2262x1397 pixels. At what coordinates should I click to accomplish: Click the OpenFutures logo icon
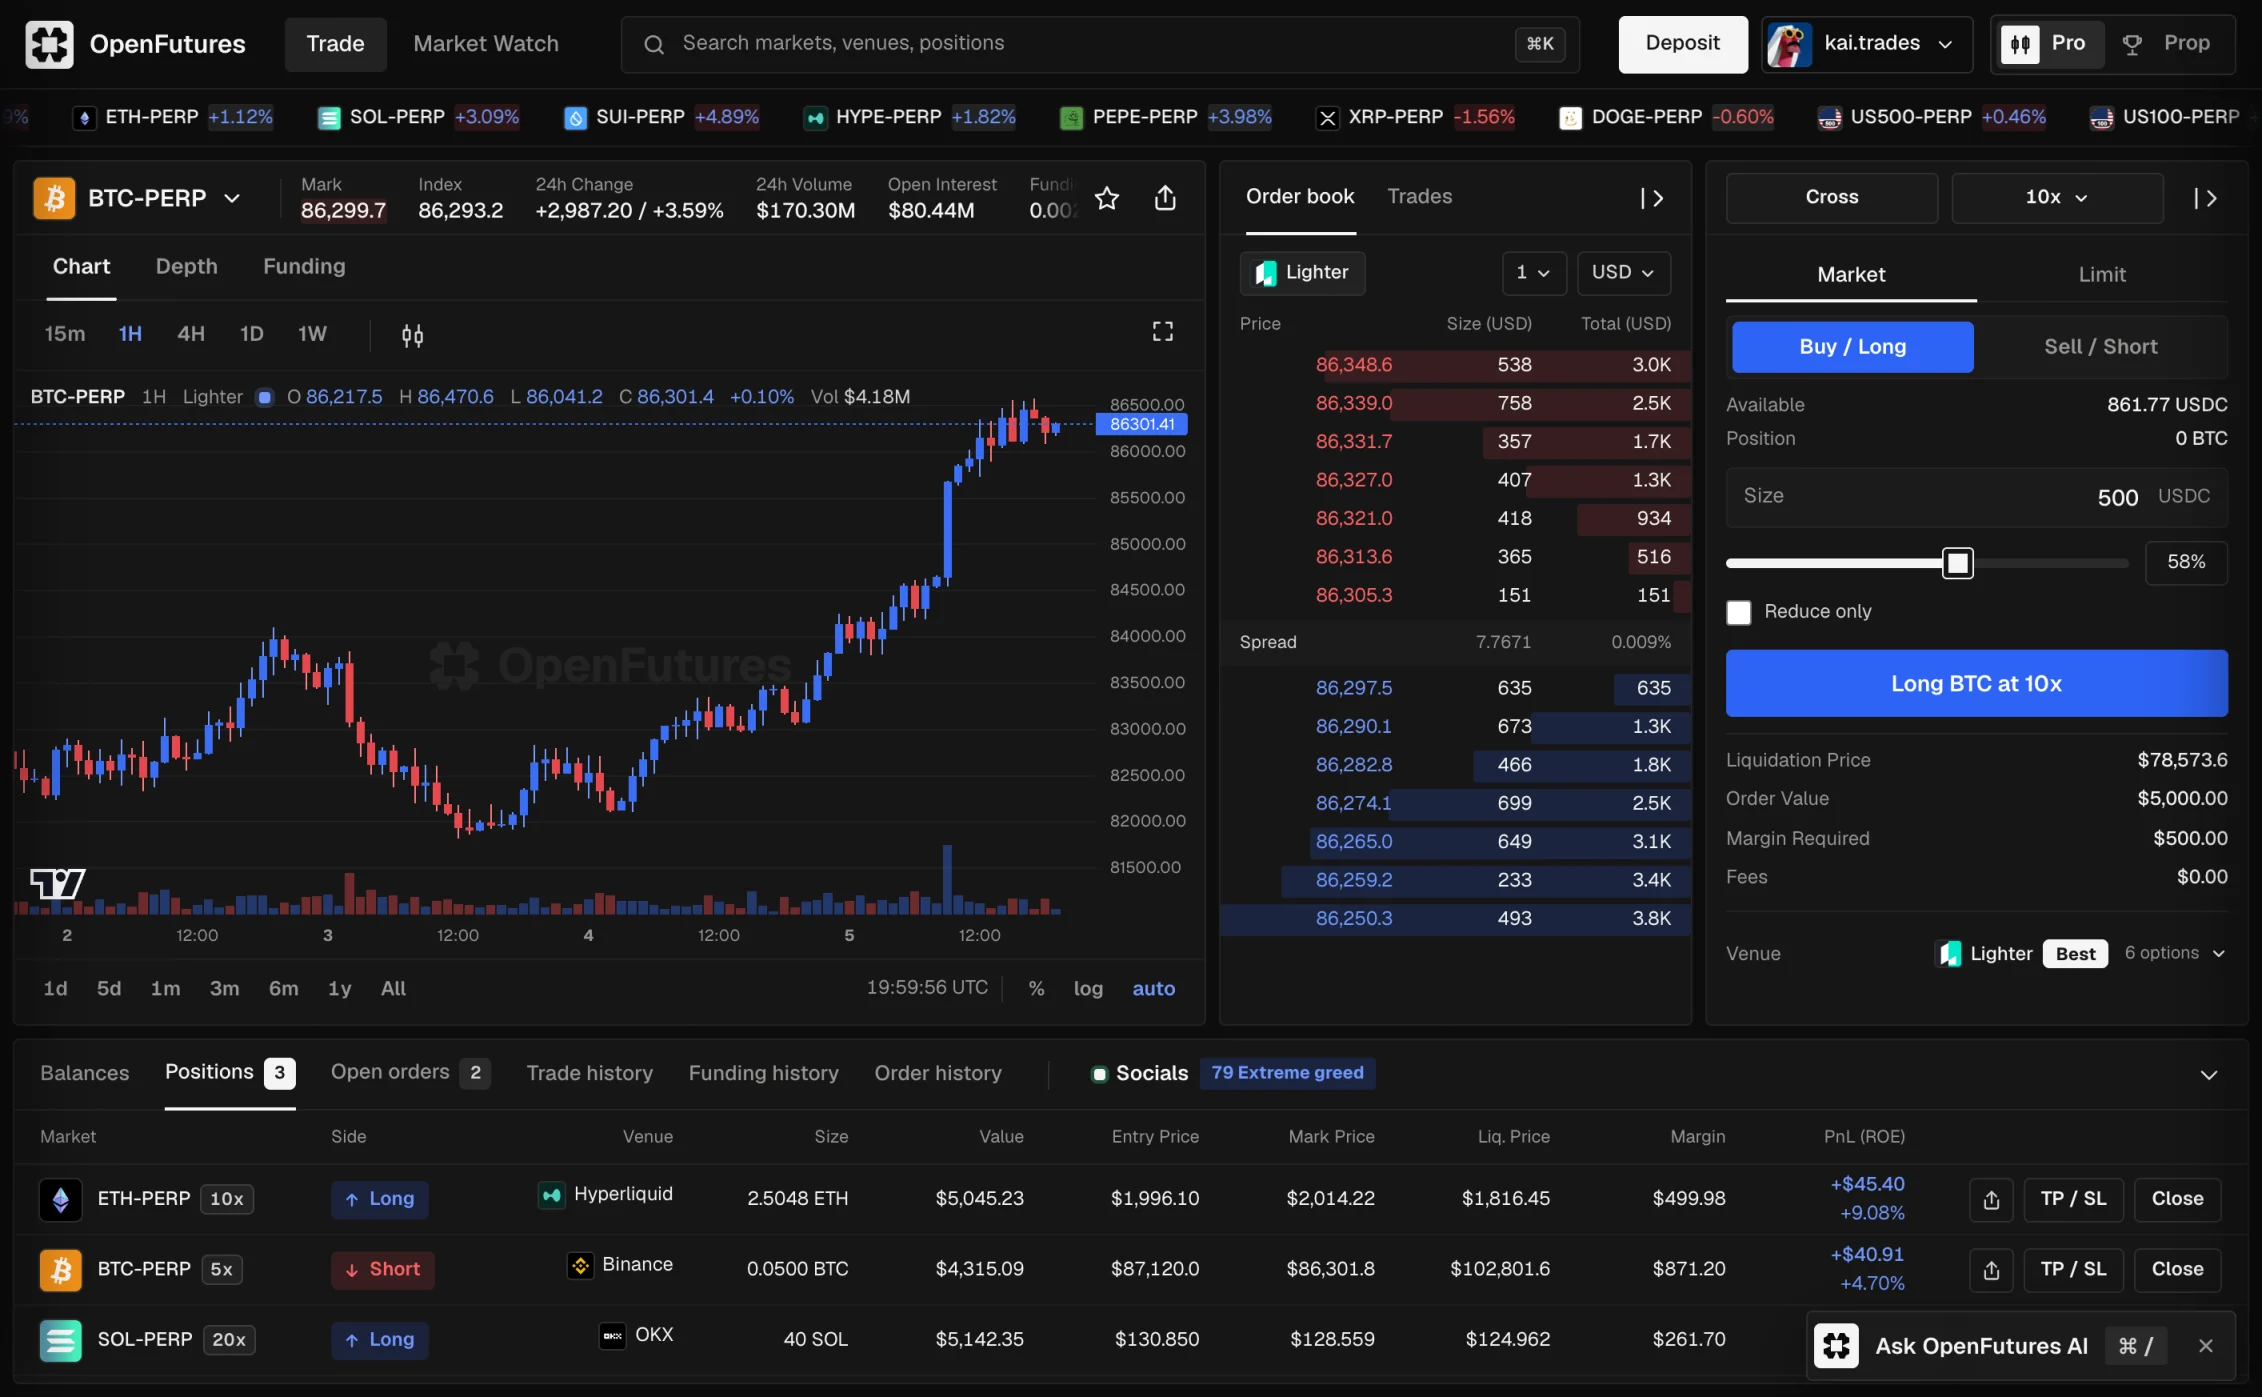[49, 44]
